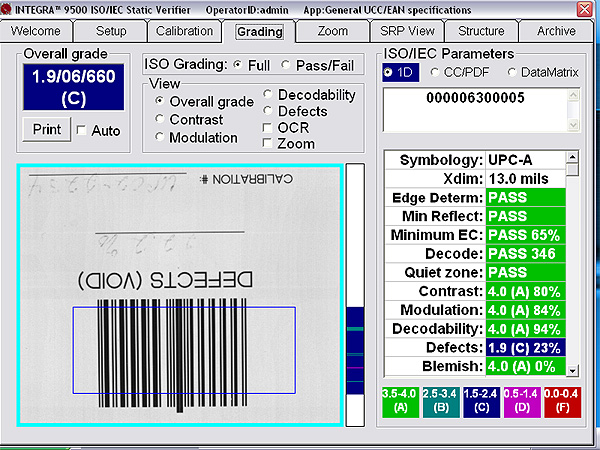Choose the Decodability view option
This screenshot has height=450, width=600.
tap(267, 94)
